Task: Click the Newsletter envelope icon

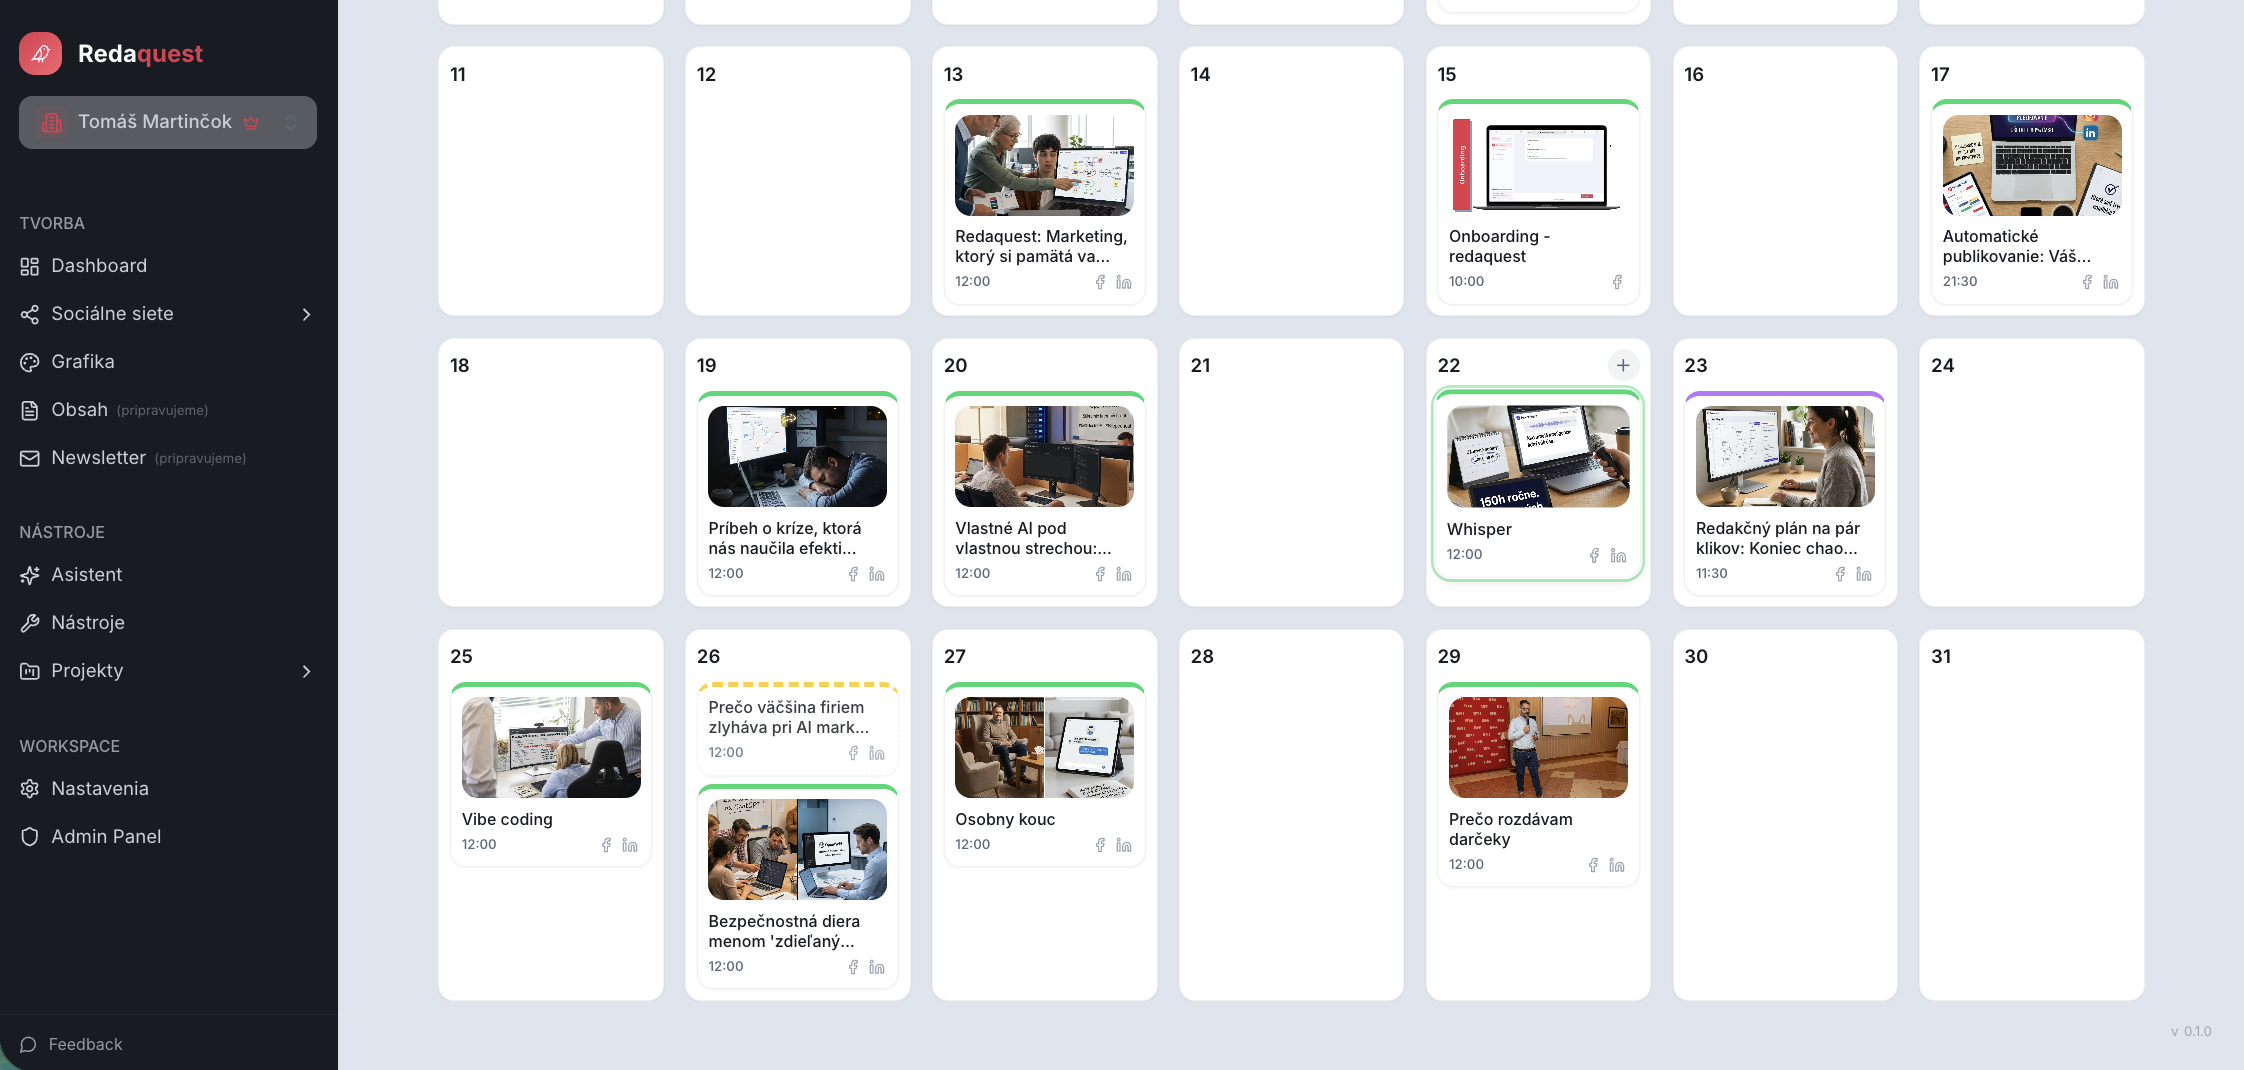Action: click(30, 458)
